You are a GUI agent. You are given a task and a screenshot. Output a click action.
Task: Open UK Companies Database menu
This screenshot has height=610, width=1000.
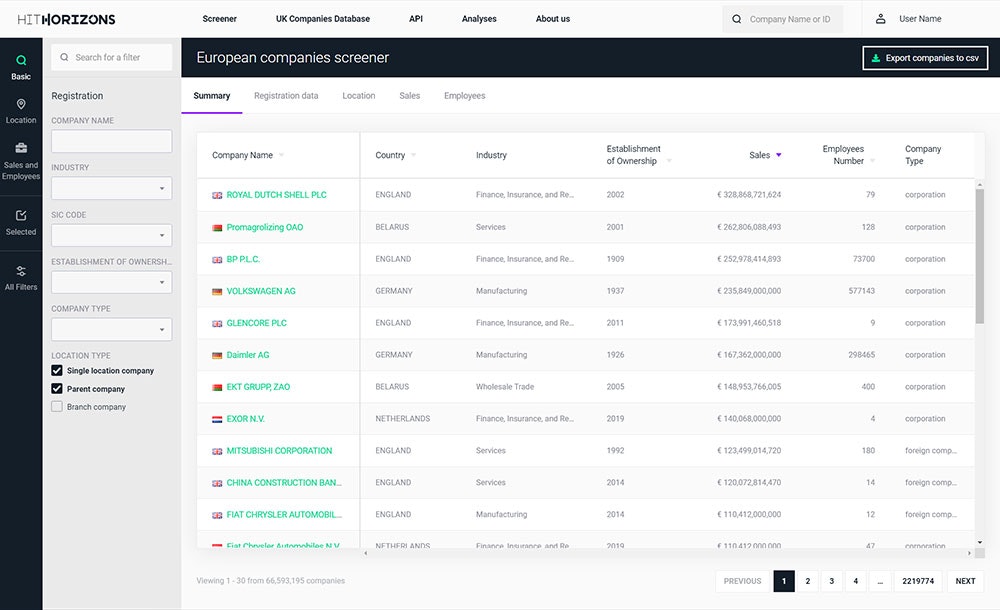point(323,19)
